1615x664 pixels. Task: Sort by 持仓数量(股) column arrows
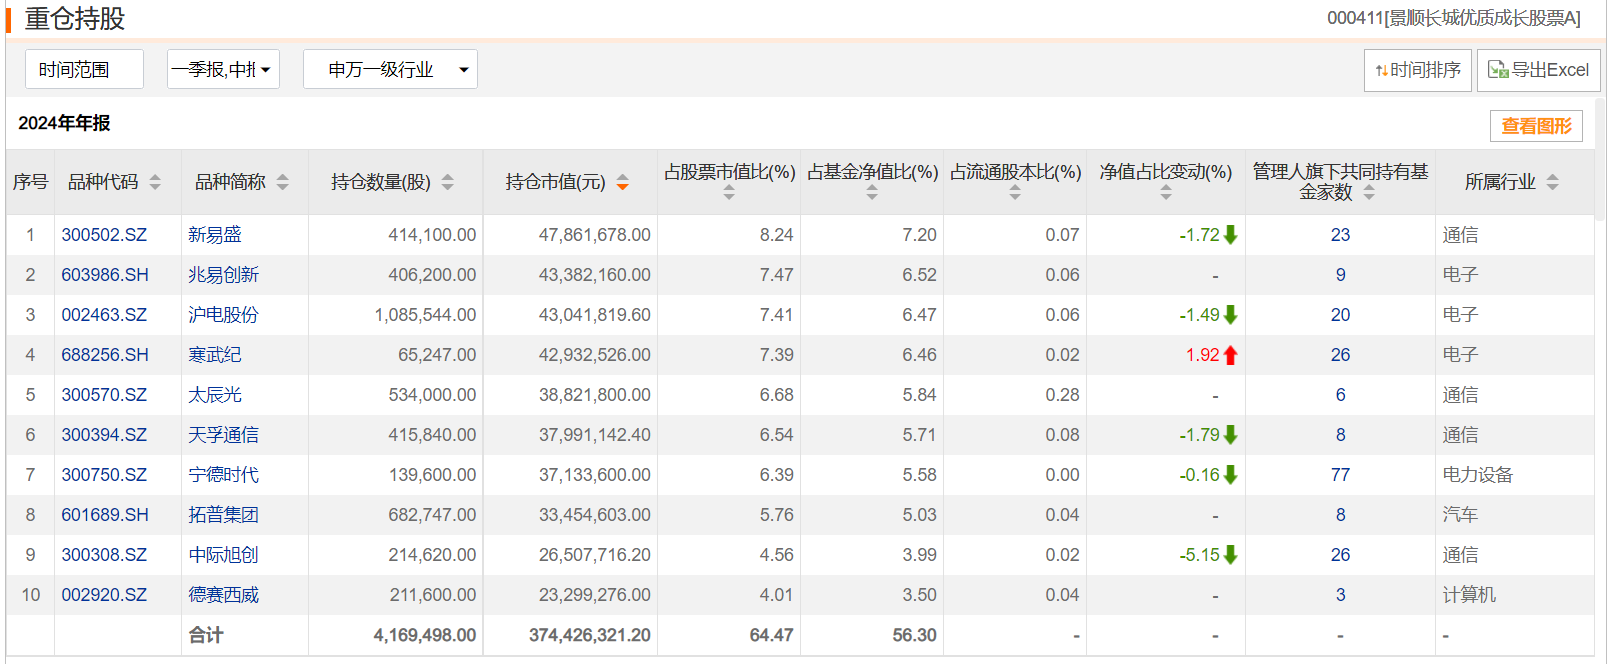pos(448,182)
